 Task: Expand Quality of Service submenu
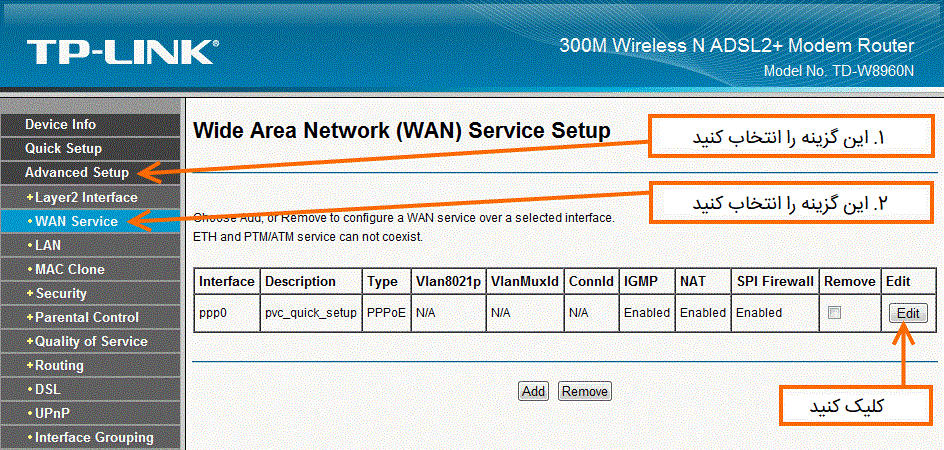(x=91, y=341)
